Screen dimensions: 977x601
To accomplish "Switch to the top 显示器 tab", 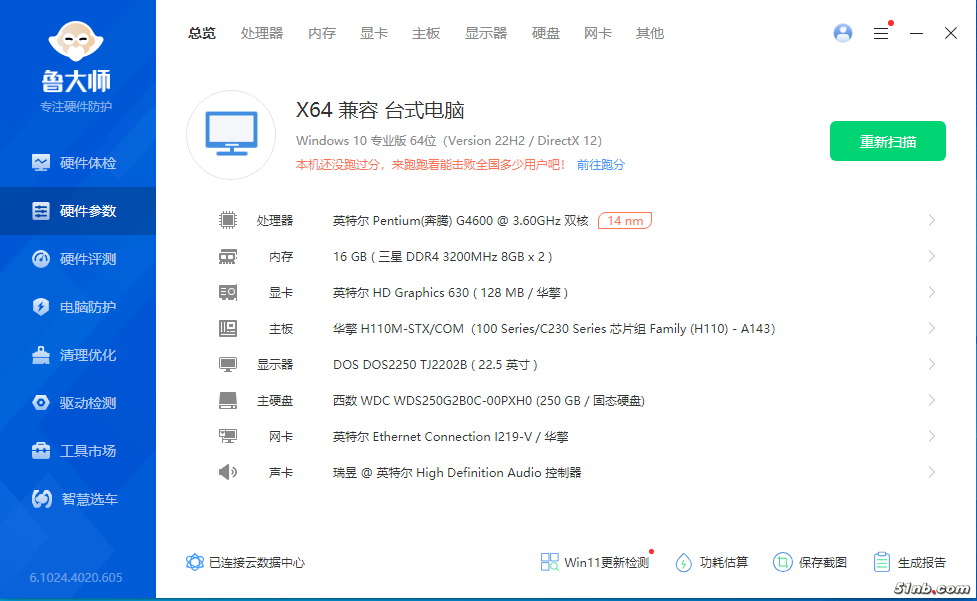I will click(486, 33).
